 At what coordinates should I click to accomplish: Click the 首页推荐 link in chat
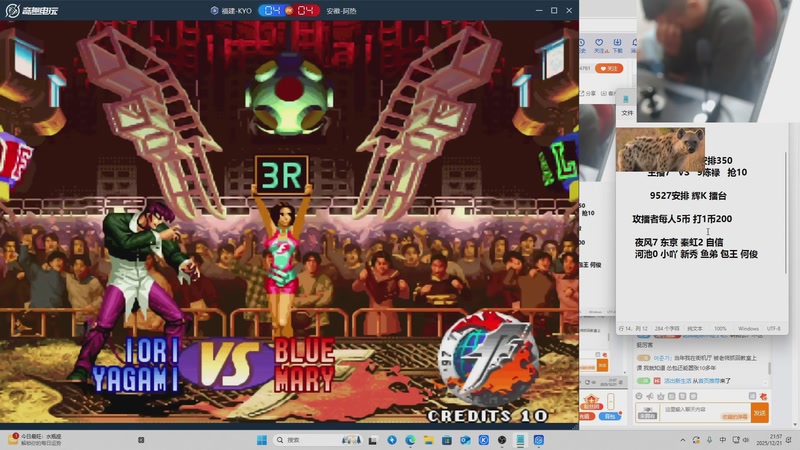click(708, 381)
